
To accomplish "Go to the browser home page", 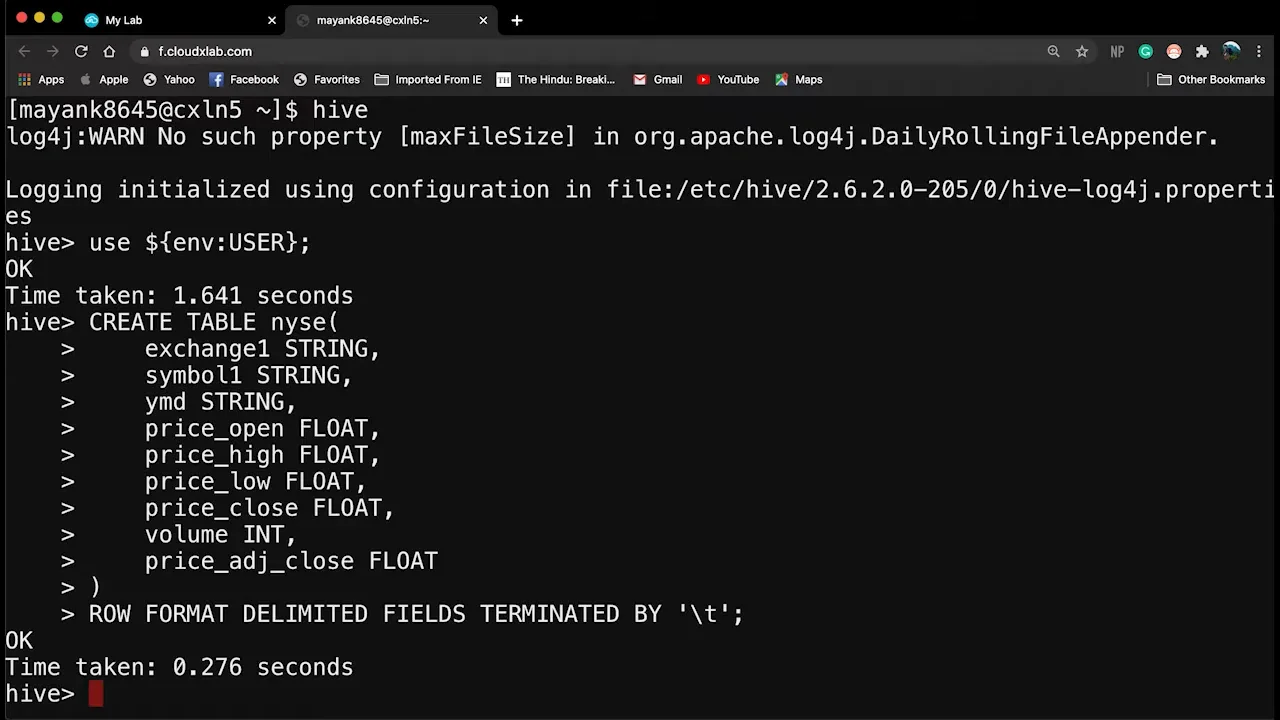I will click(109, 51).
